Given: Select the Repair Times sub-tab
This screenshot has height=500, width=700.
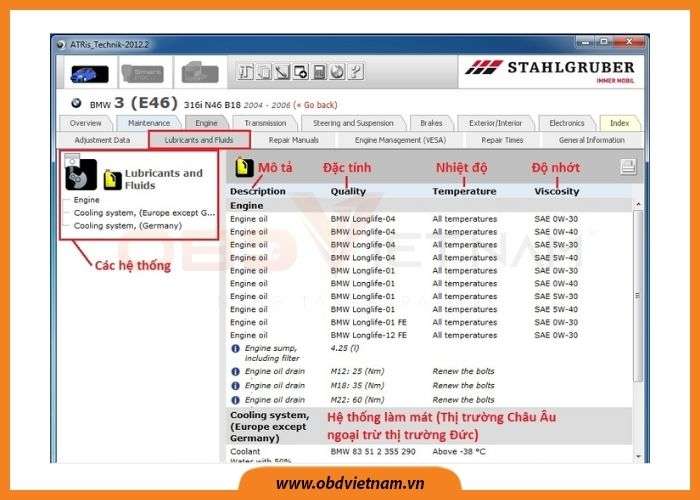Looking at the screenshot, I should pyautogui.click(x=502, y=140).
